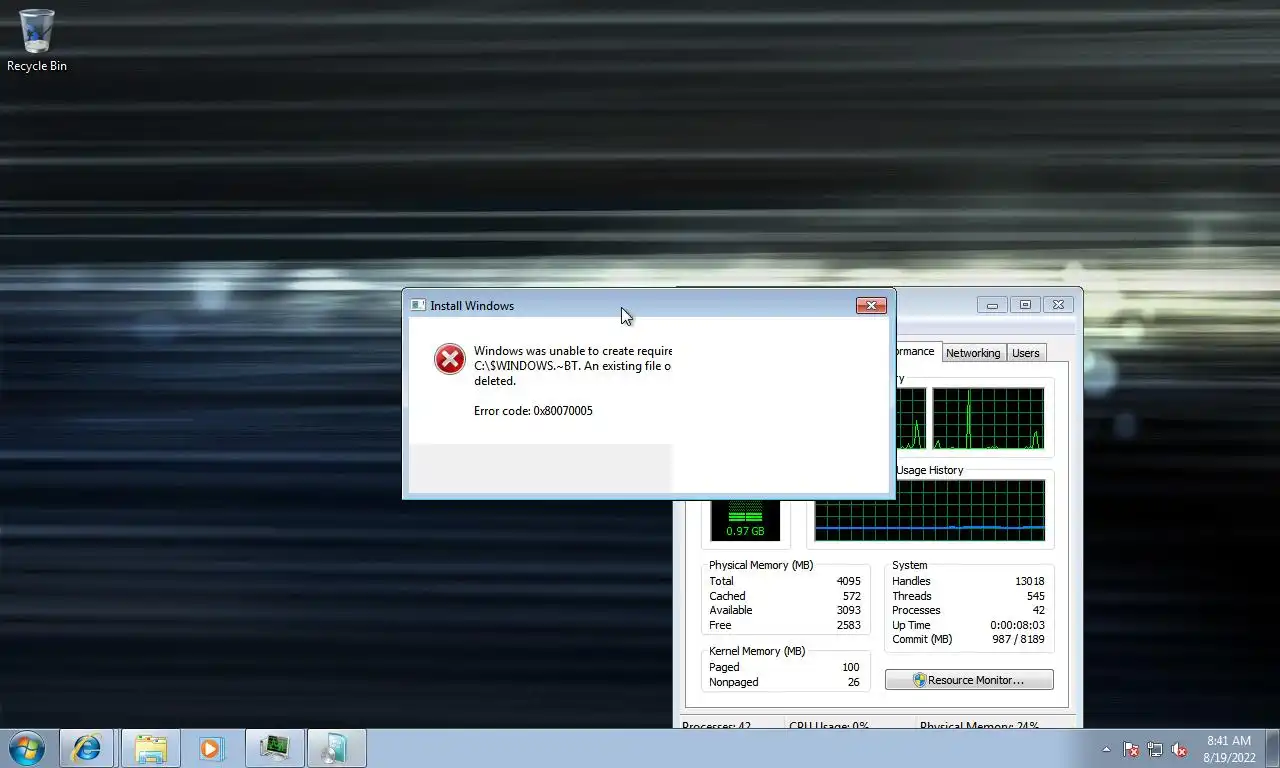Click the 'C:\$WINDOWS.~BT' path text
1280x768 pixels.
[x=526, y=366]
